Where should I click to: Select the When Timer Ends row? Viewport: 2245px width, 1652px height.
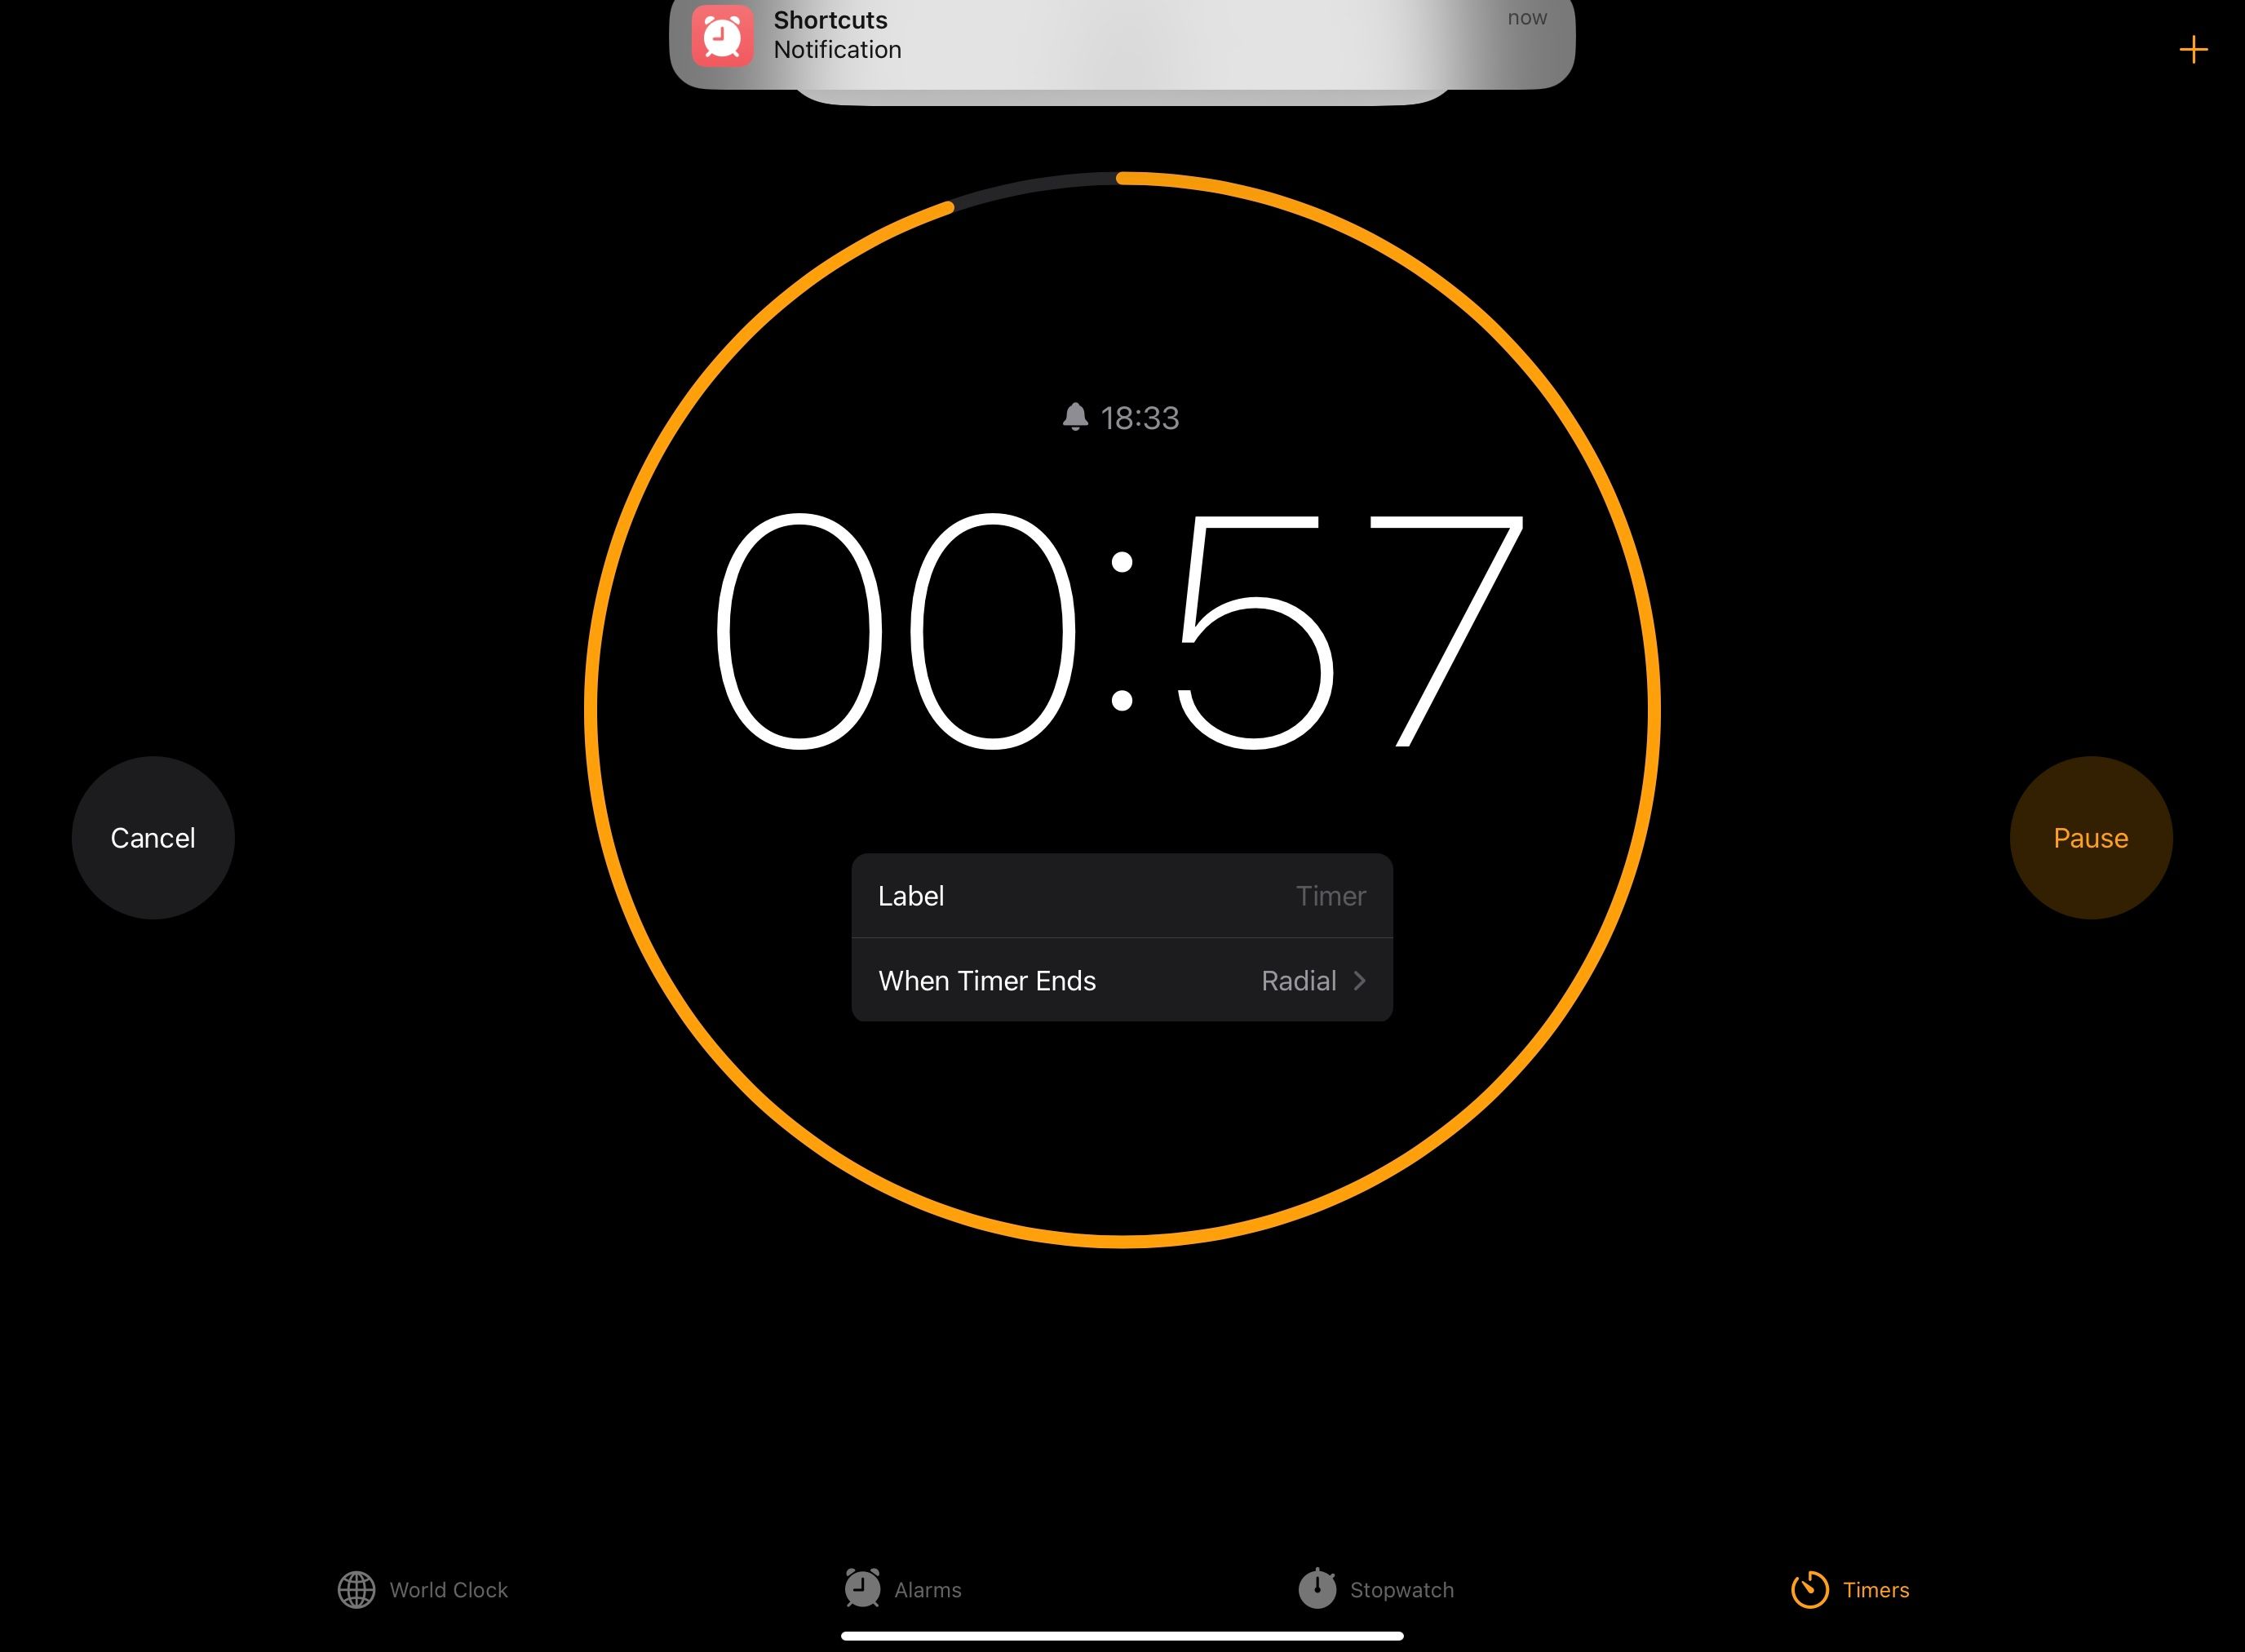coord(1122,979)
